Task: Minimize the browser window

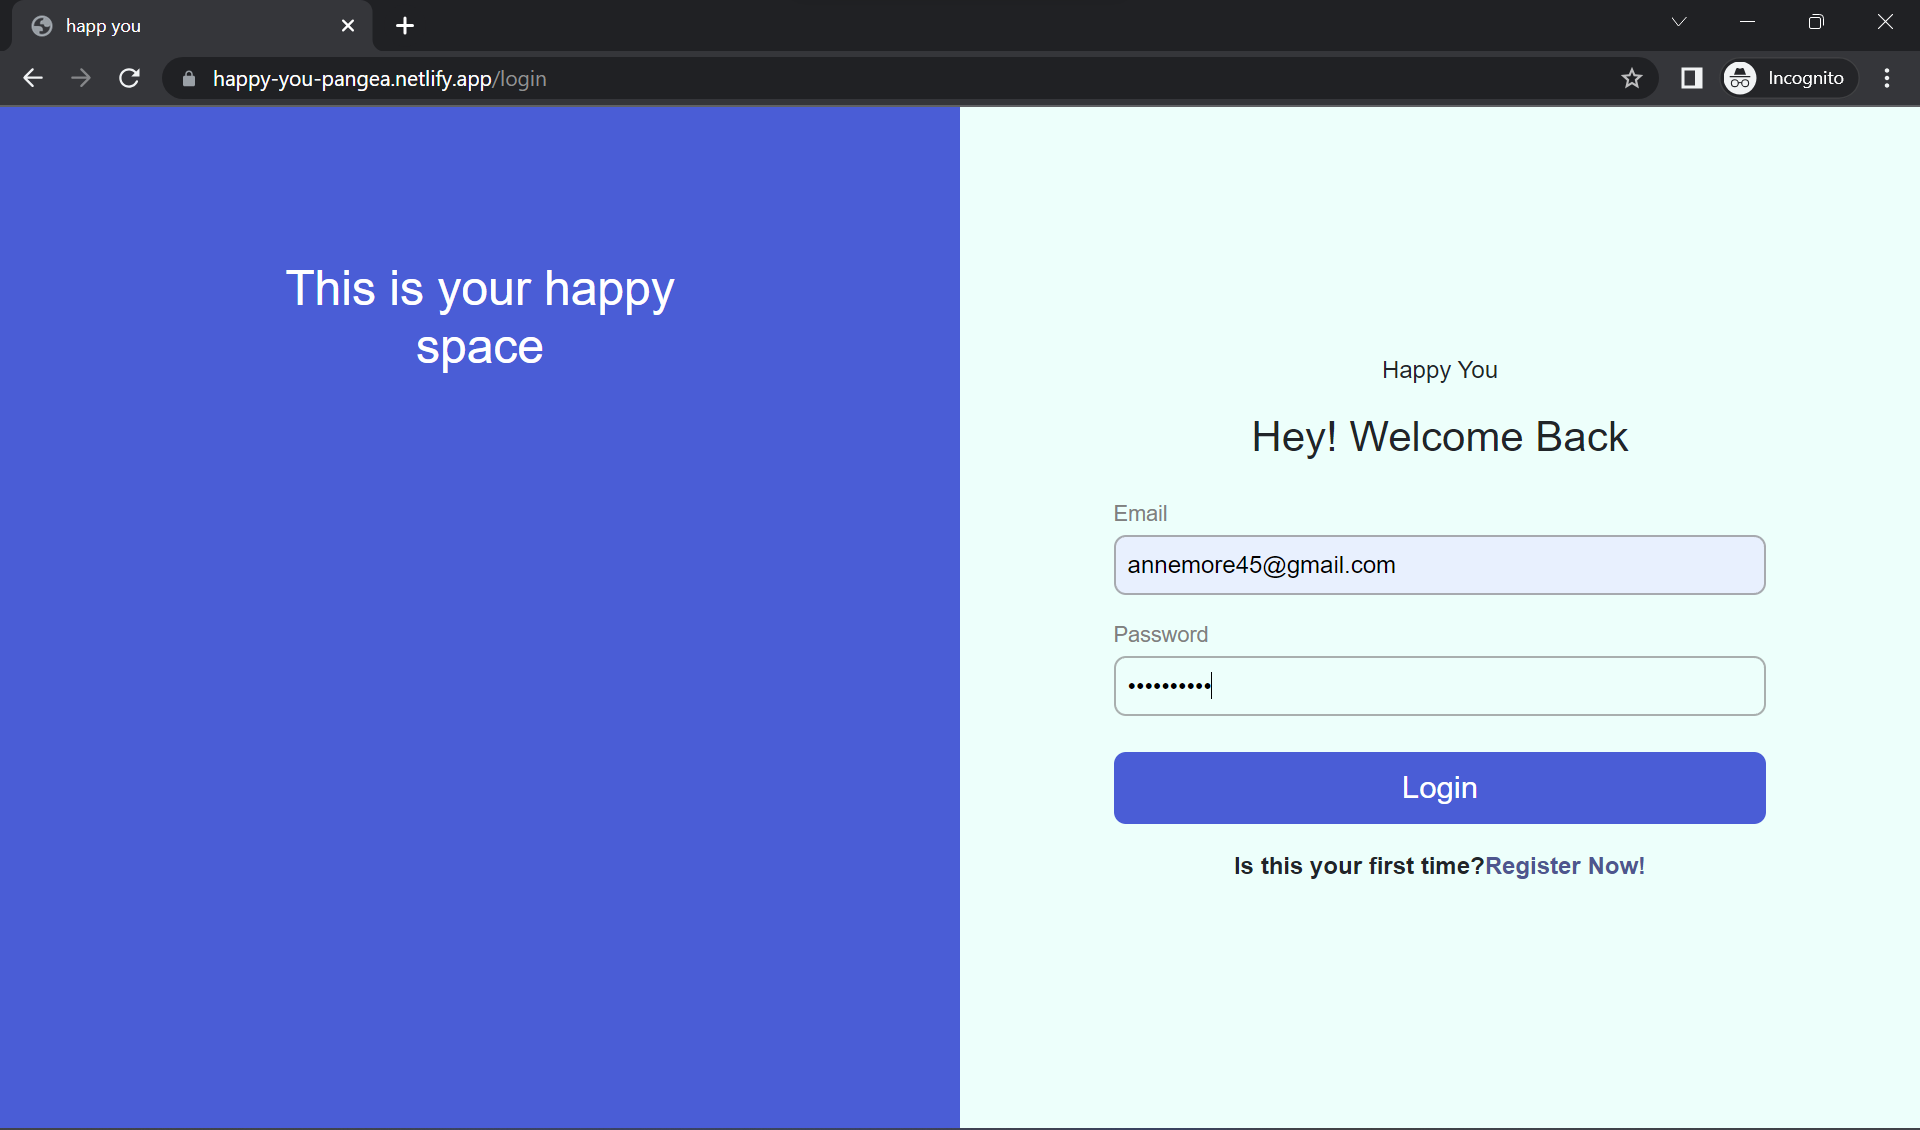Action: (1747, 22)
